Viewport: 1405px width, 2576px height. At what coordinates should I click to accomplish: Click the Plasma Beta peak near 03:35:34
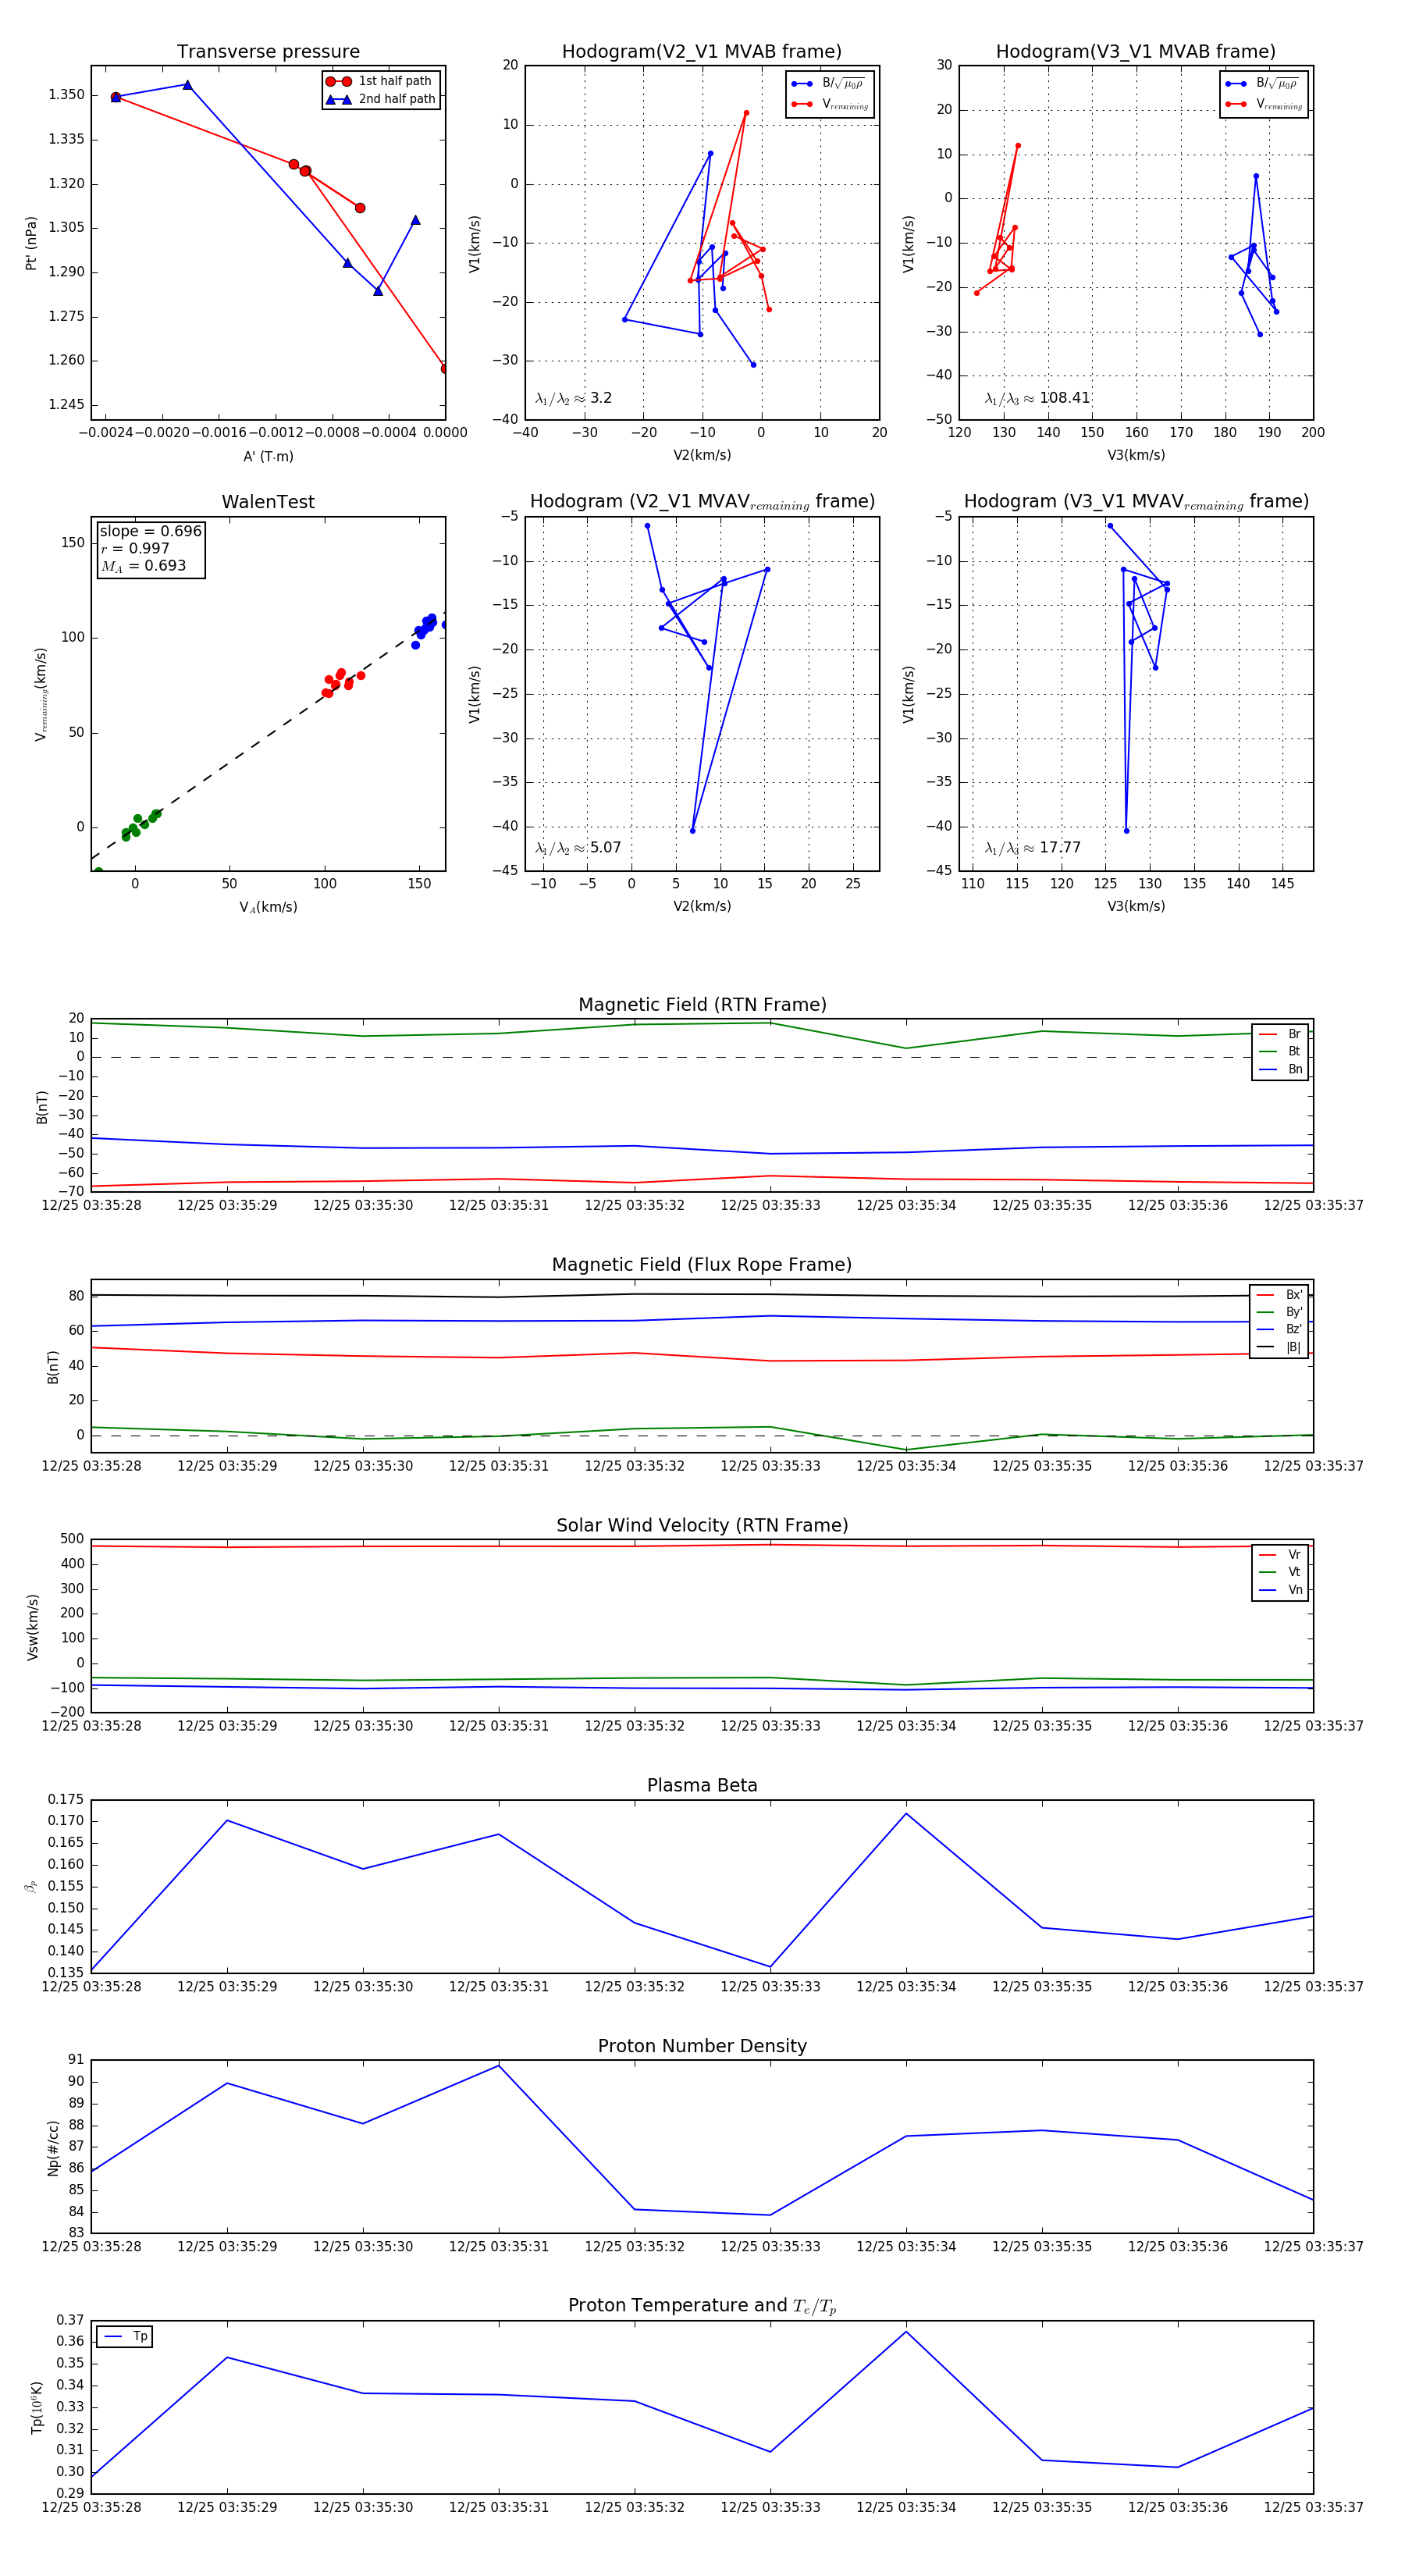coord(906,1814)
